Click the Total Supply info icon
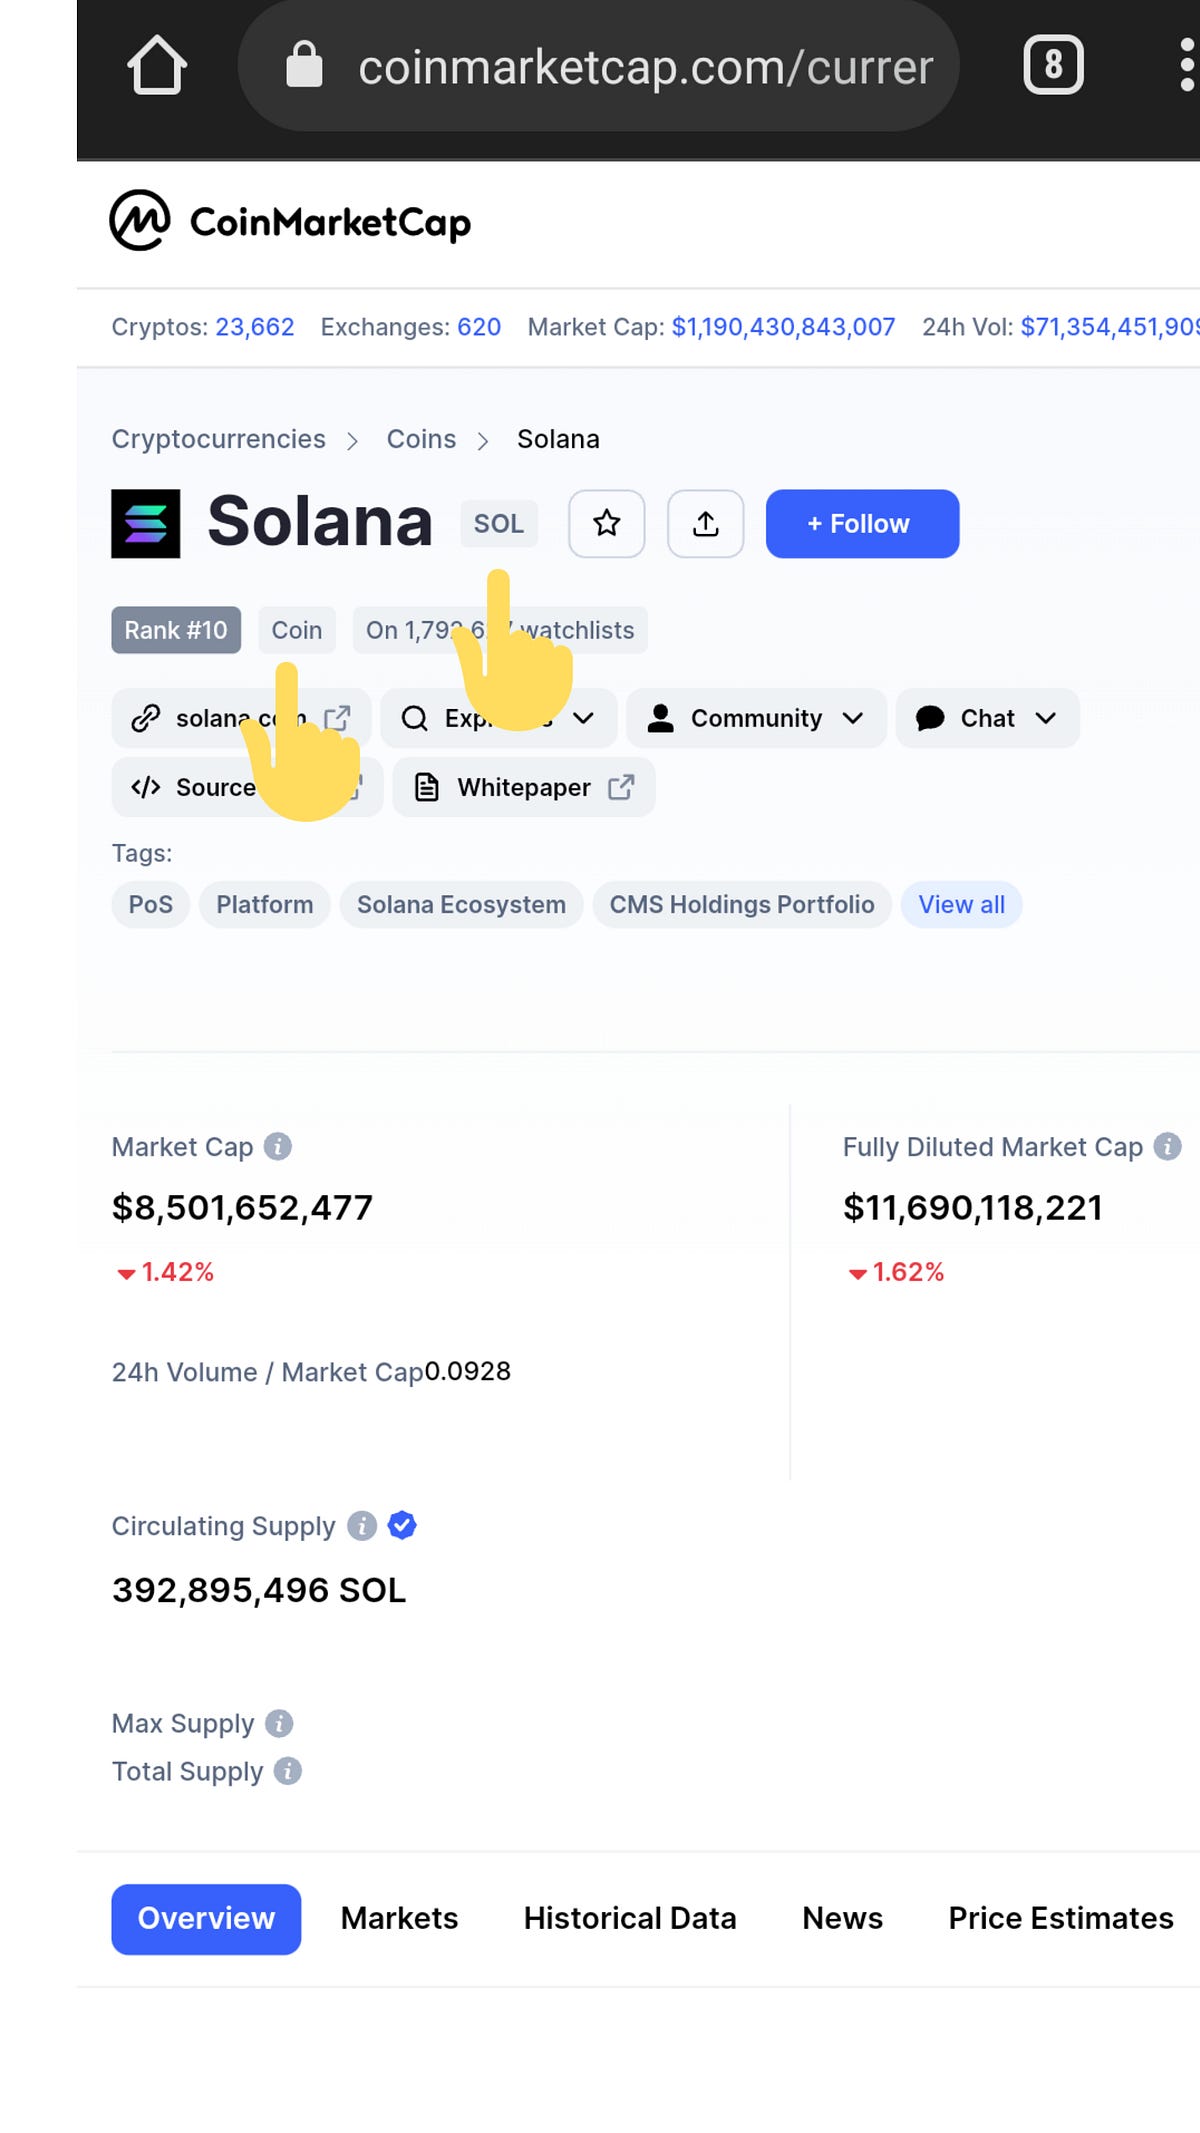The width and height of the screenshot is (1200, 2133). pyautogui.click(x=288, y=1771)
